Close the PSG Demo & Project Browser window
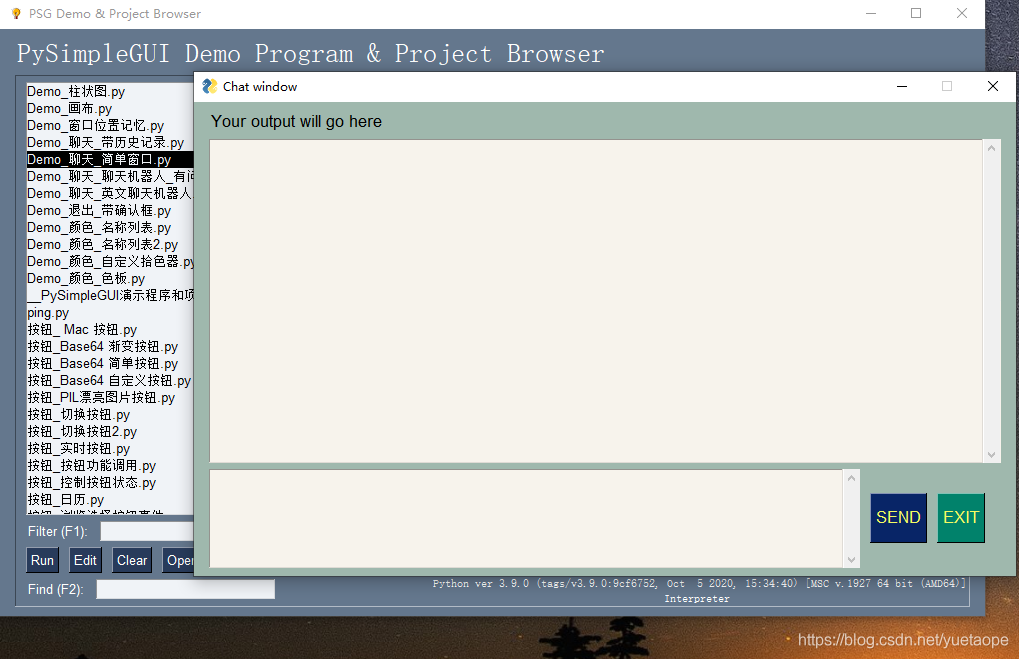This screenshot has height=659, width=1019. (x=962, y=14)
